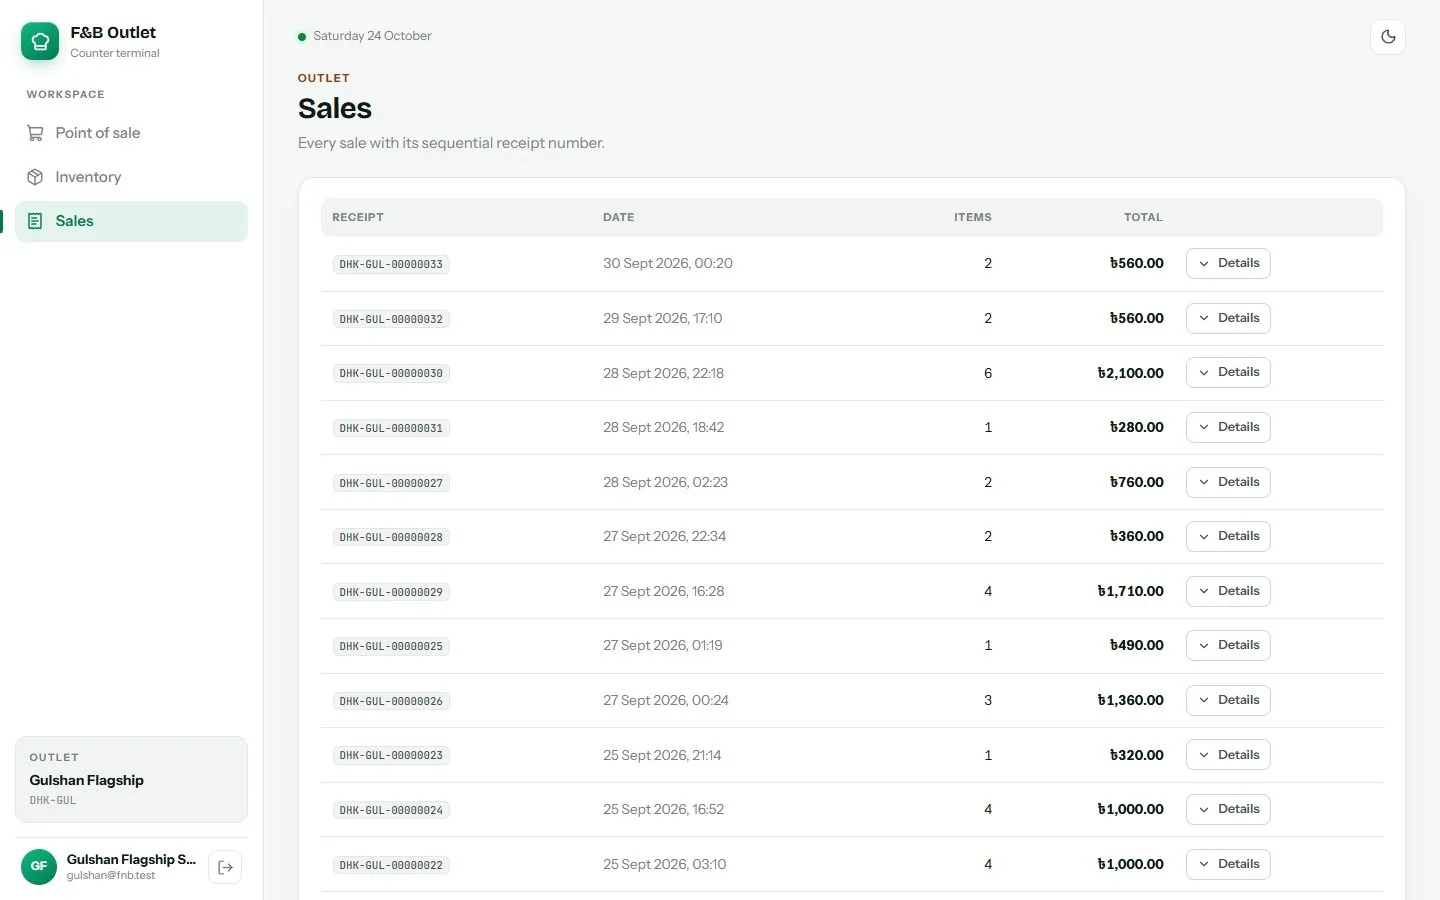
Task: Click receipt number DHK-GUL-00000033
Action: click(x=391, y=264)
